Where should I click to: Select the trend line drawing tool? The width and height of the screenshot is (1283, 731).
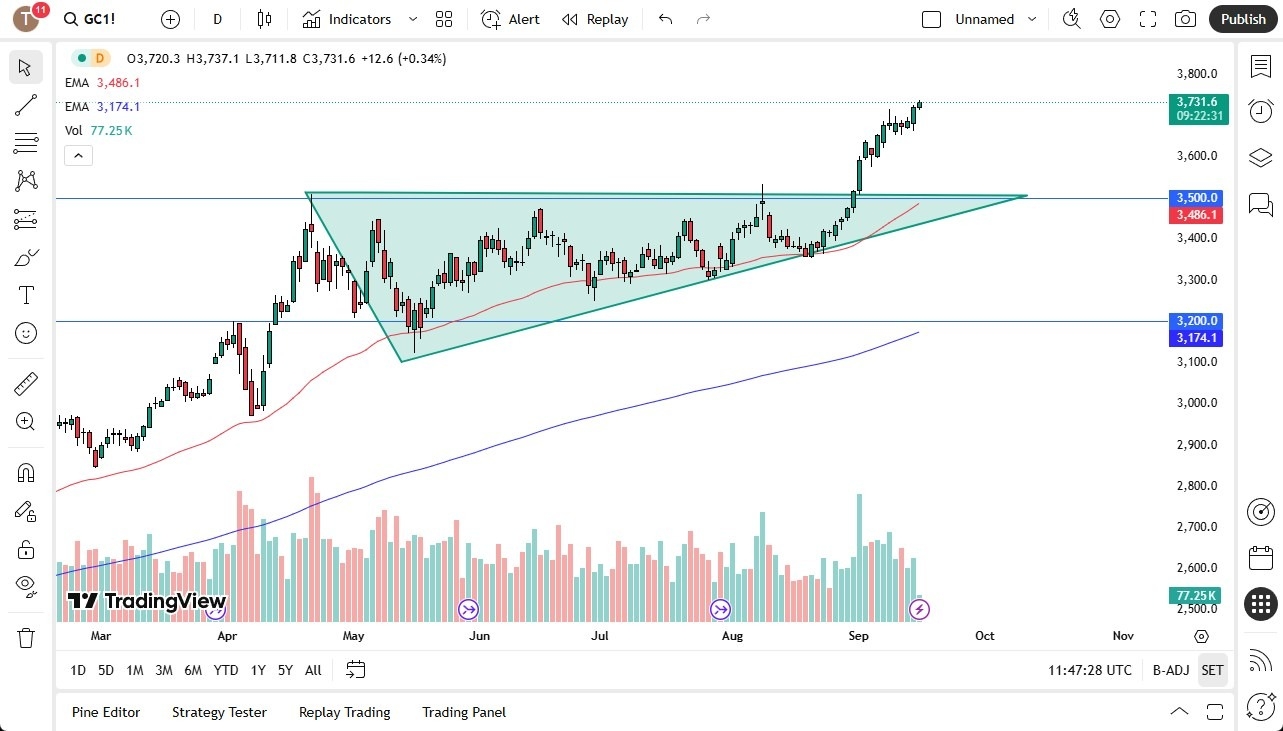point(26,105)
